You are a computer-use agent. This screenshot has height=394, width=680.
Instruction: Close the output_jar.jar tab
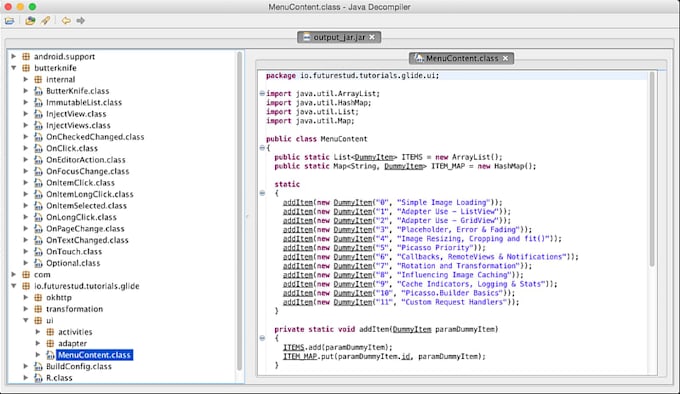[x=372, y=37]
